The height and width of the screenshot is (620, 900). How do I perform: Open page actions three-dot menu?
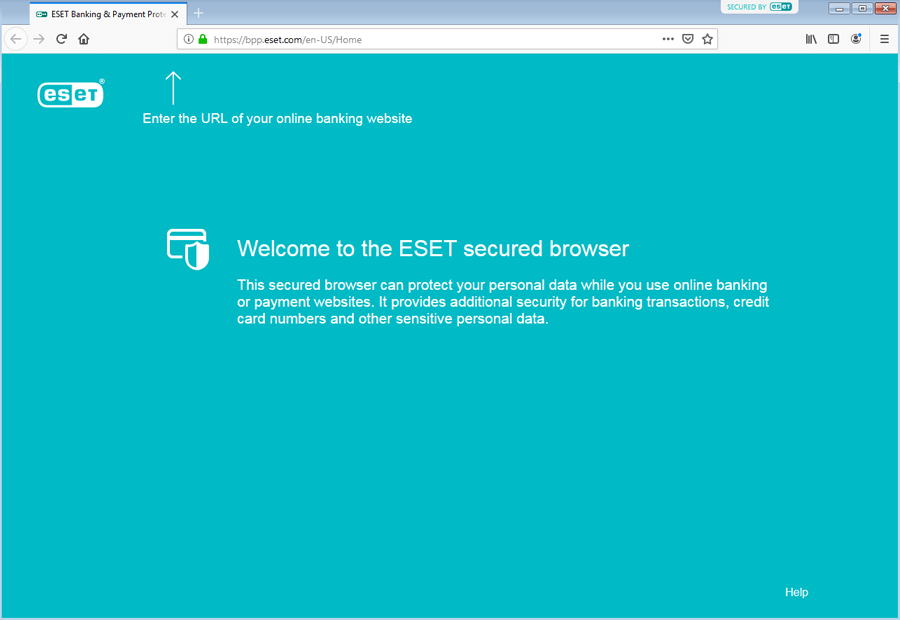668,39
